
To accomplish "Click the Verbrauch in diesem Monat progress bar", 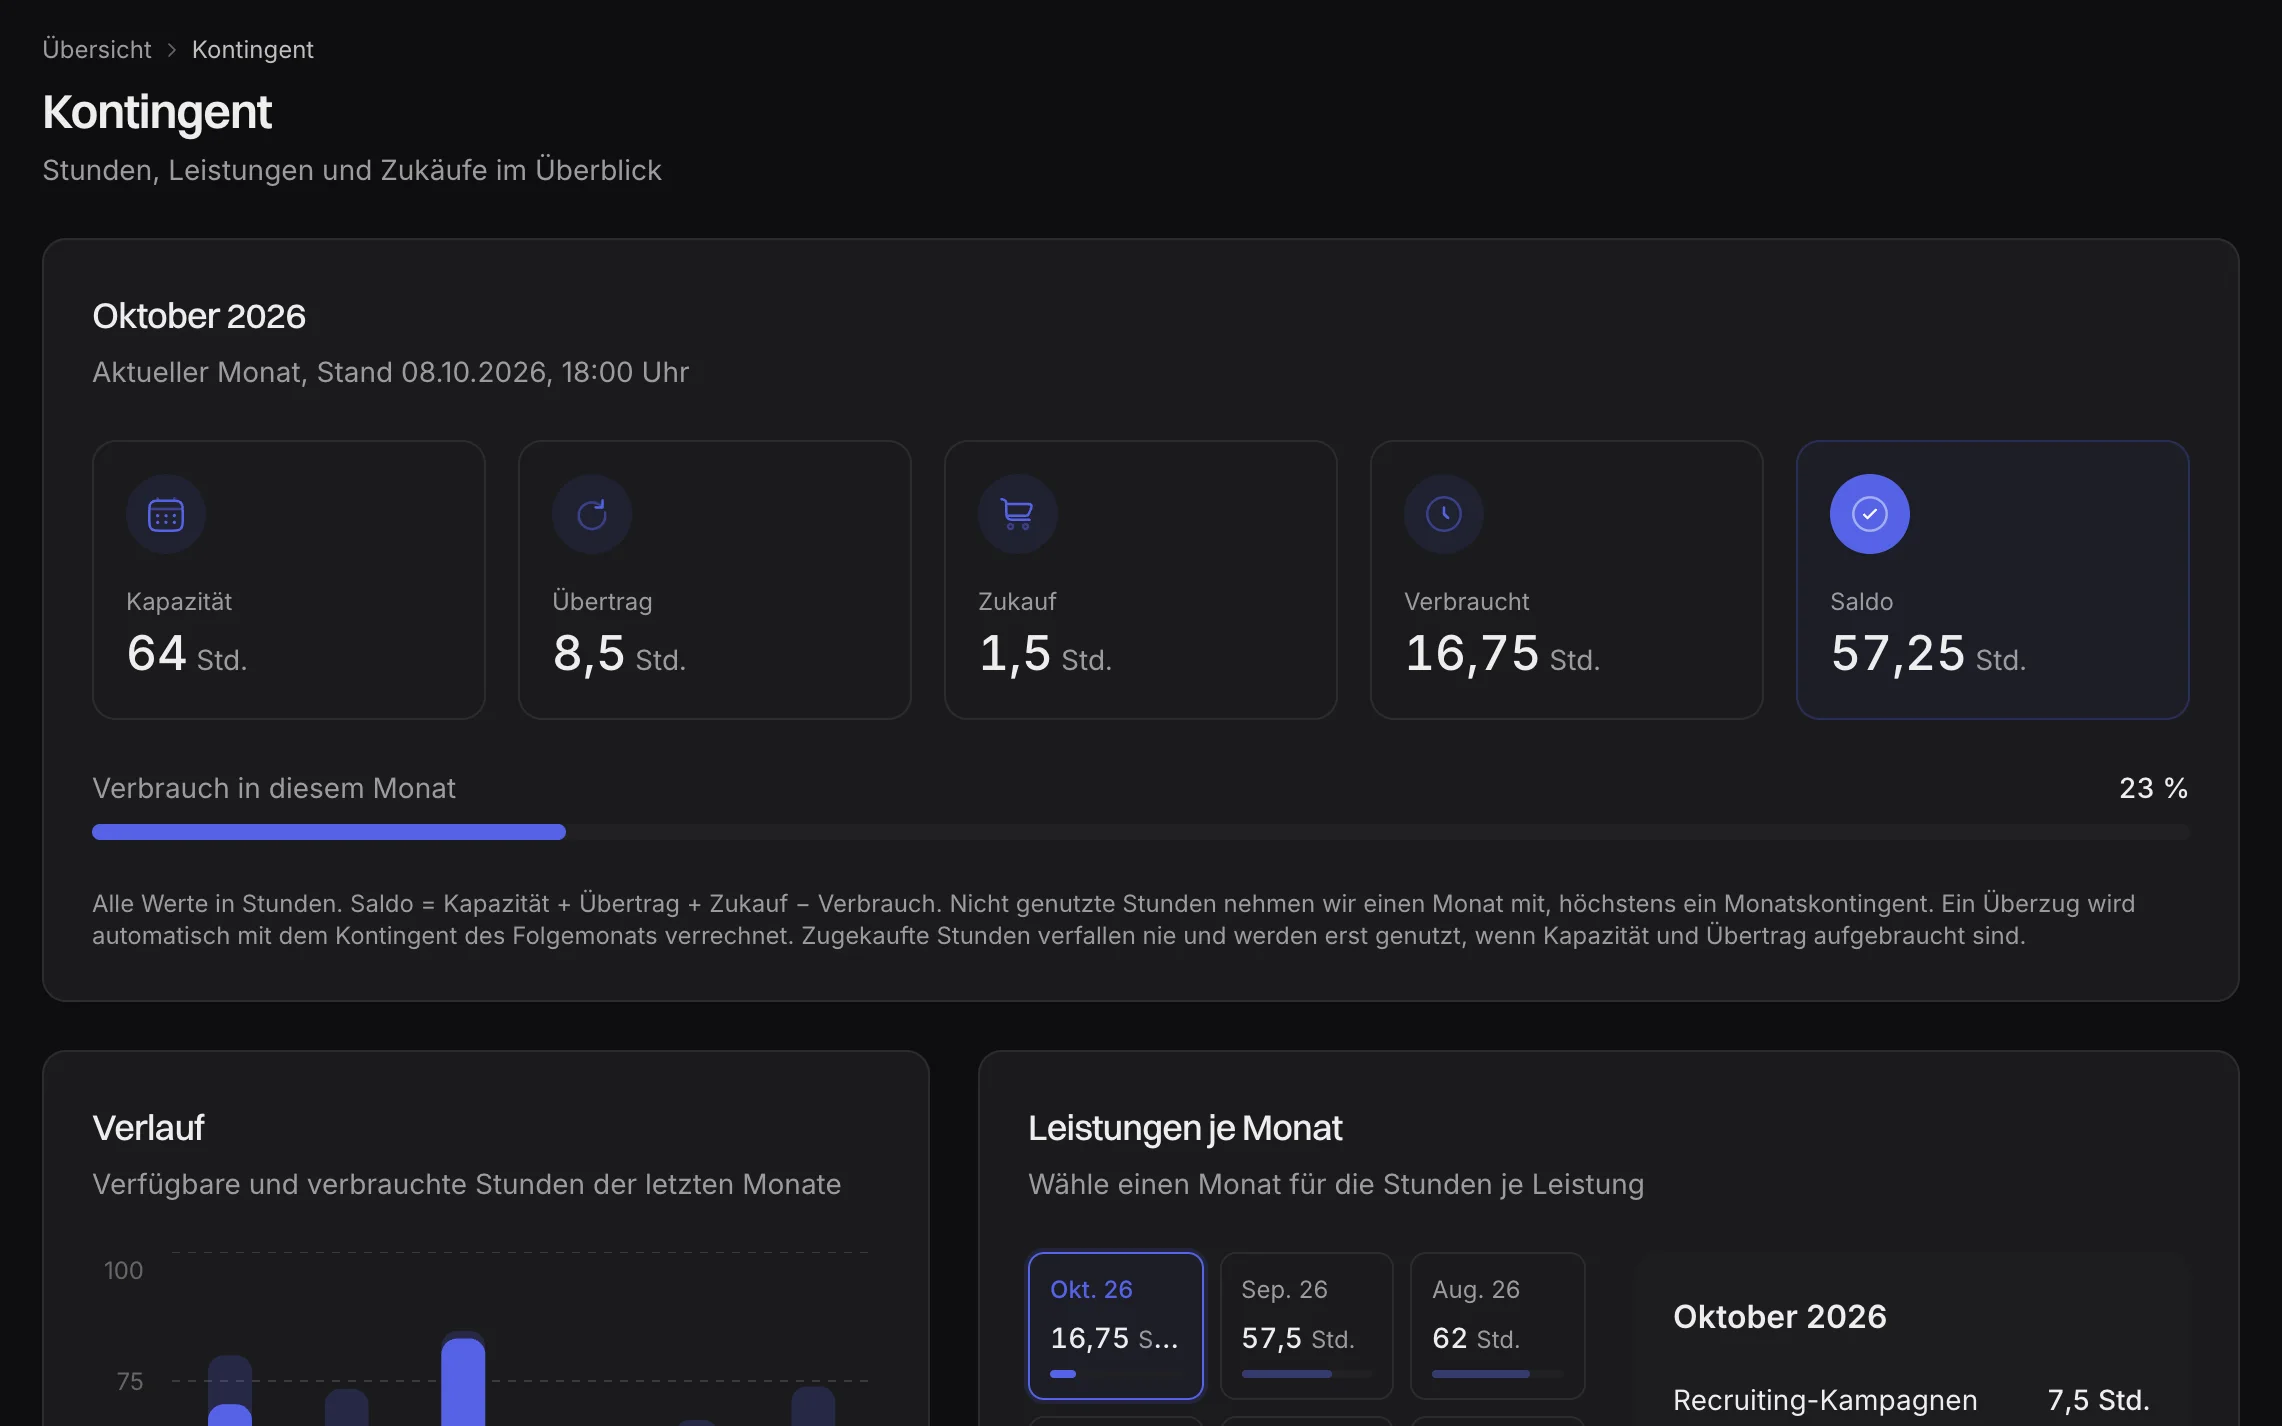I will 1141,832.
